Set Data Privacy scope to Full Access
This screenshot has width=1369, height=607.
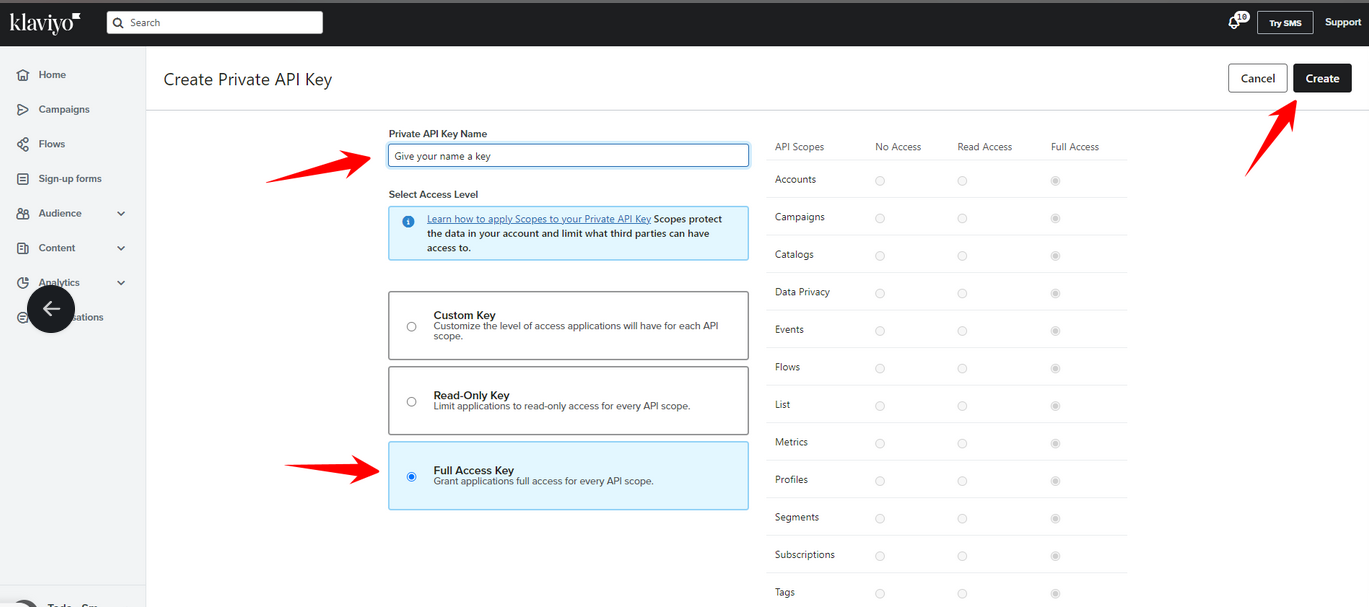coord(1056,293)
